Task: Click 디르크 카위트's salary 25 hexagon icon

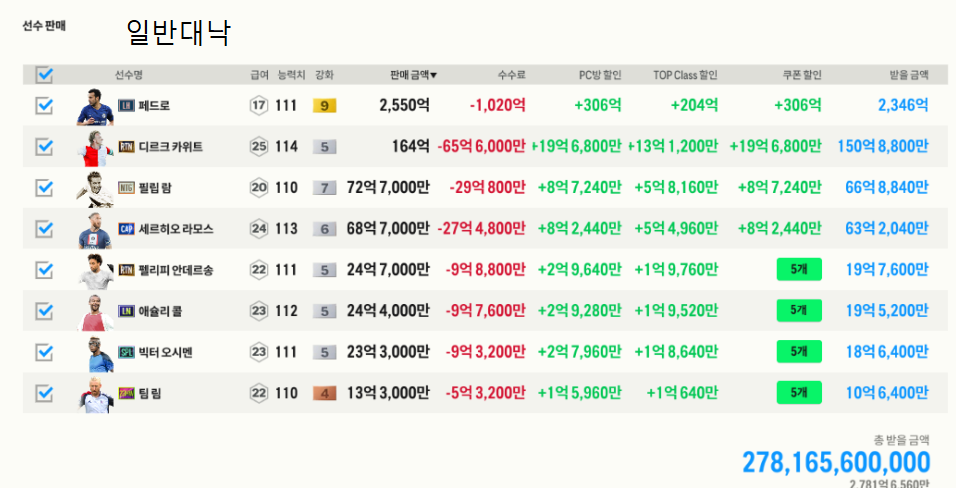Action: (x=259, y=146)
